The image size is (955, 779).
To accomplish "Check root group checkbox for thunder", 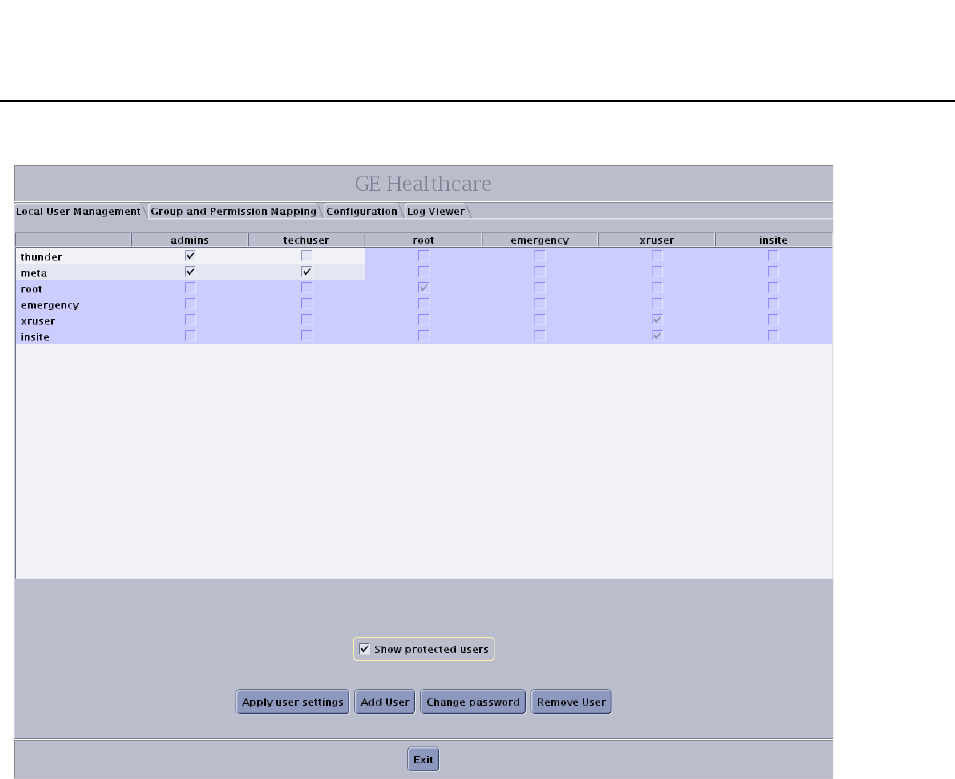I will [423, 256].
